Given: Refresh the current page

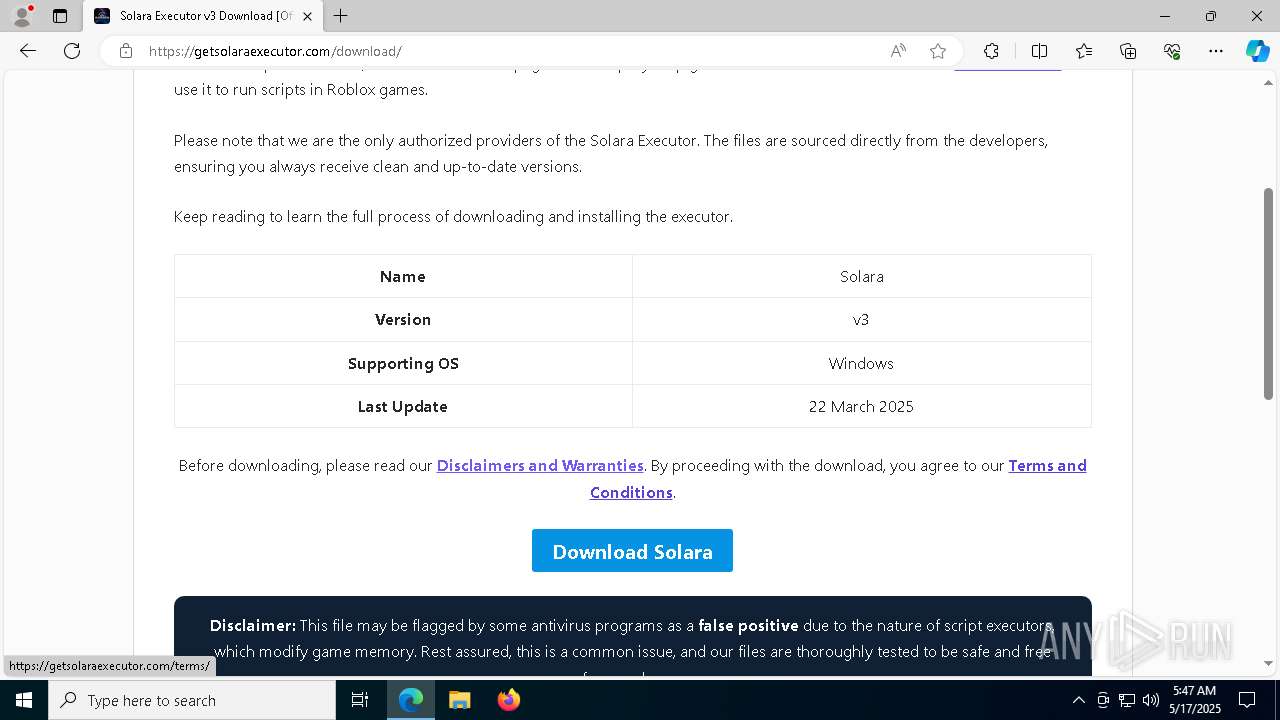Looking at the screenshot, I should coord(72,51).
